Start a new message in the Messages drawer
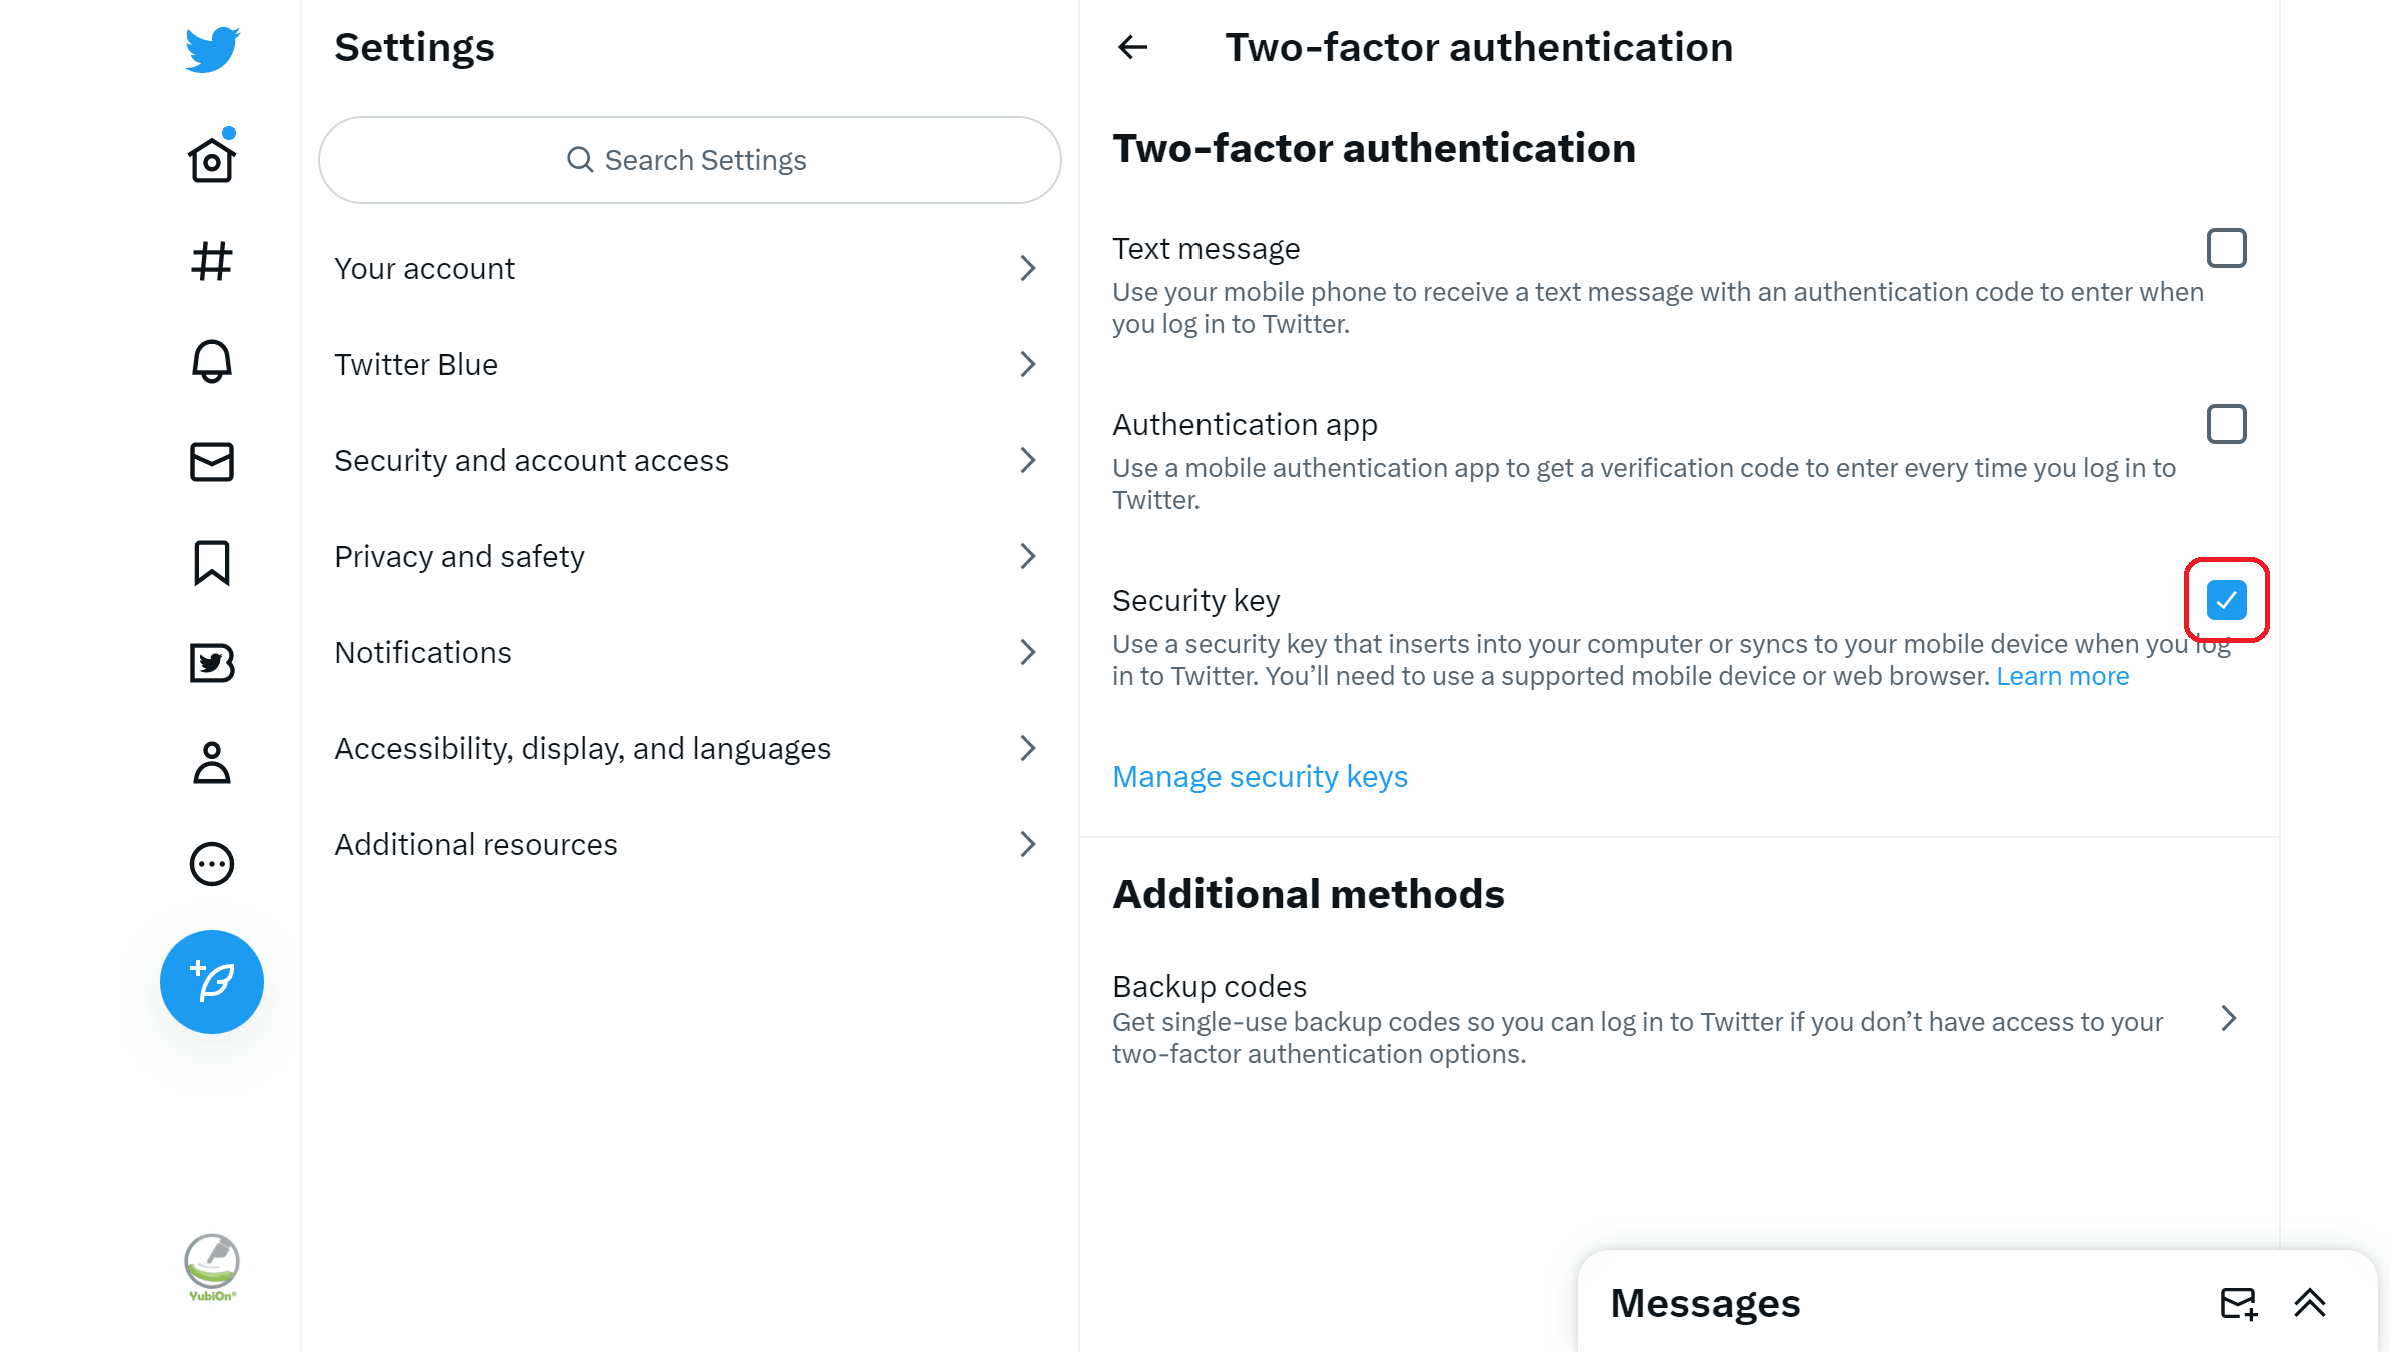 click(2239, 1304)
